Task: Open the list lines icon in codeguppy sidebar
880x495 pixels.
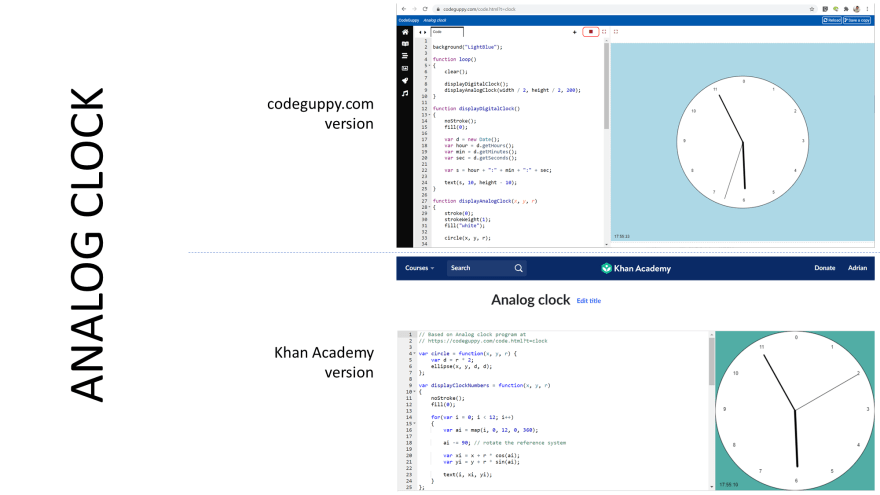Action: coord(405,56)
